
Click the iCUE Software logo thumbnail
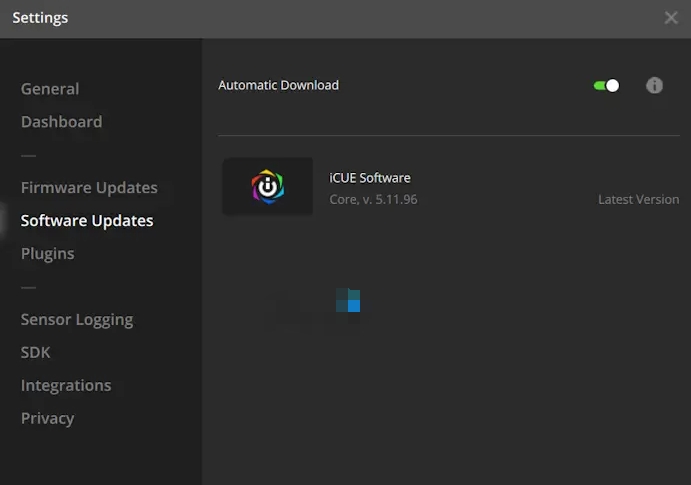pos(268,186)
